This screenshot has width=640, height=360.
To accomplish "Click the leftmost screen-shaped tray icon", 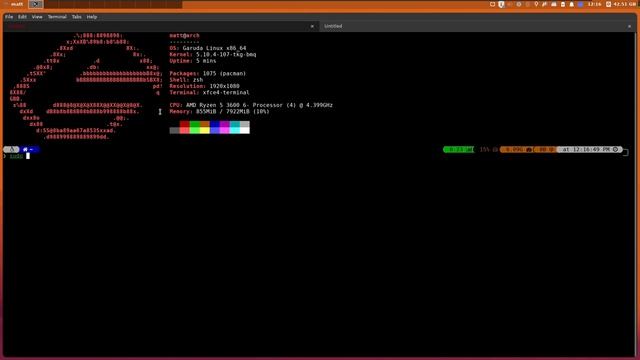I will [492, 4].
